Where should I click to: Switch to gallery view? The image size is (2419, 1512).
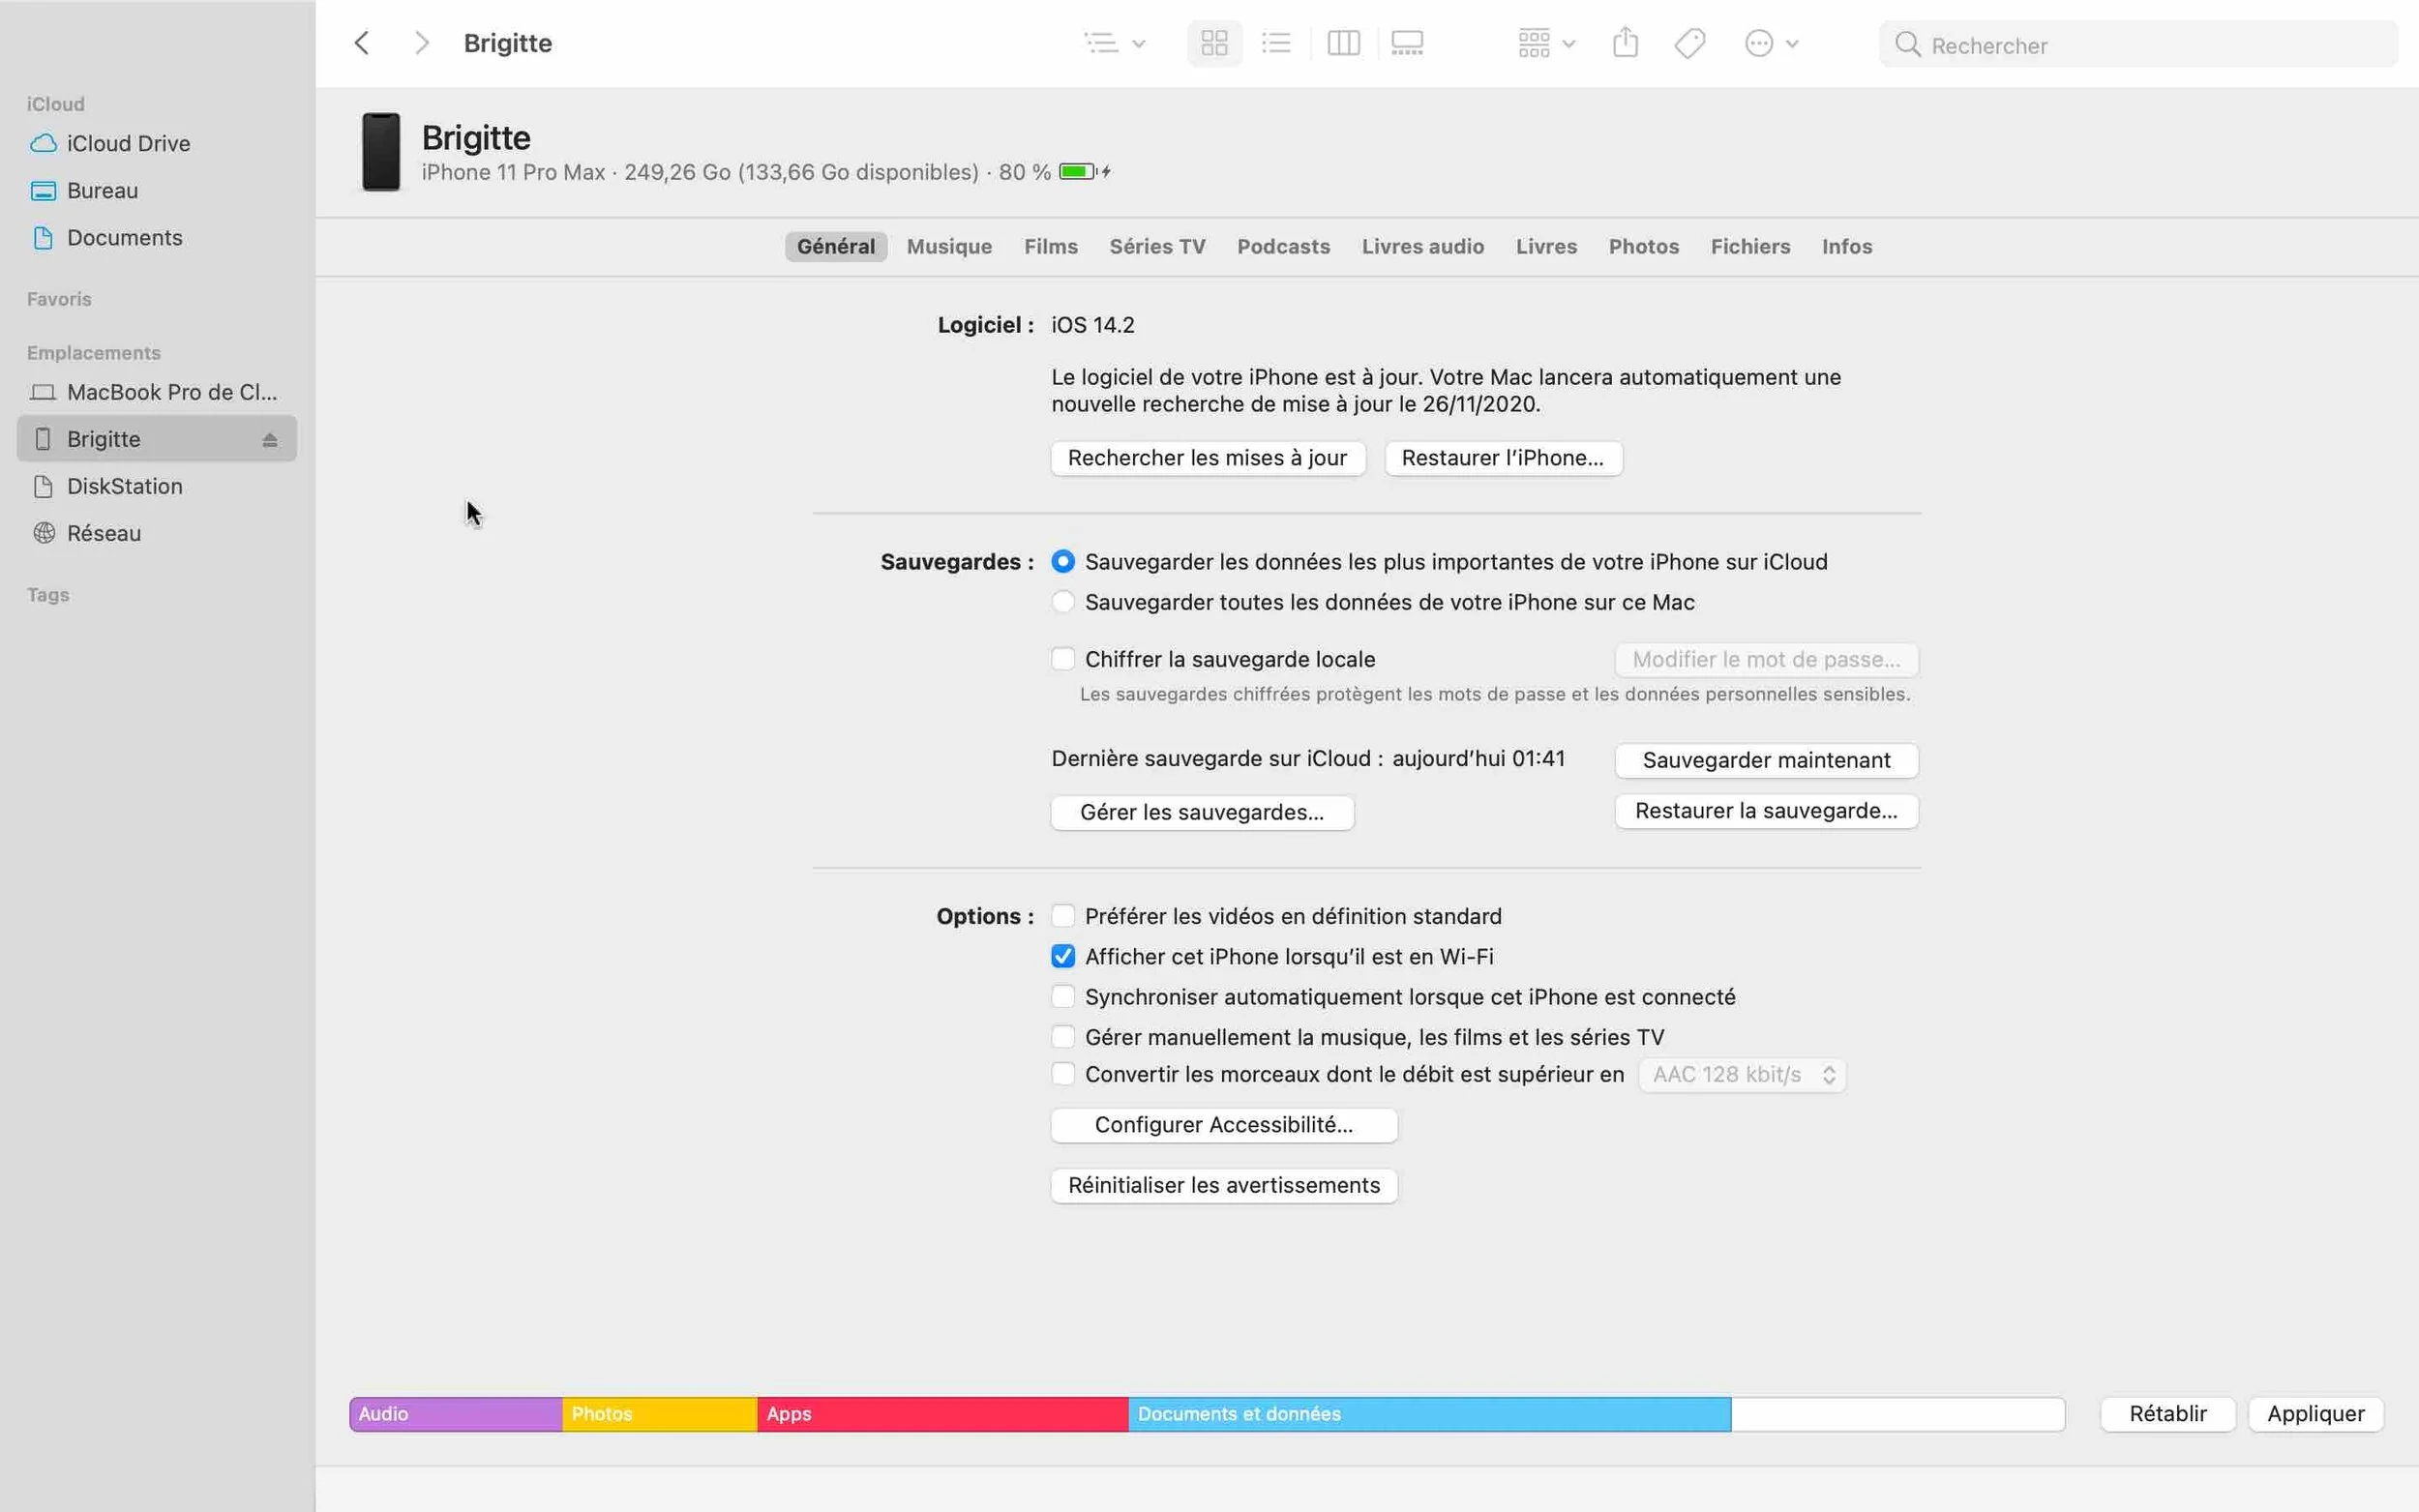pyautogui.click(x=1408, y=43)
